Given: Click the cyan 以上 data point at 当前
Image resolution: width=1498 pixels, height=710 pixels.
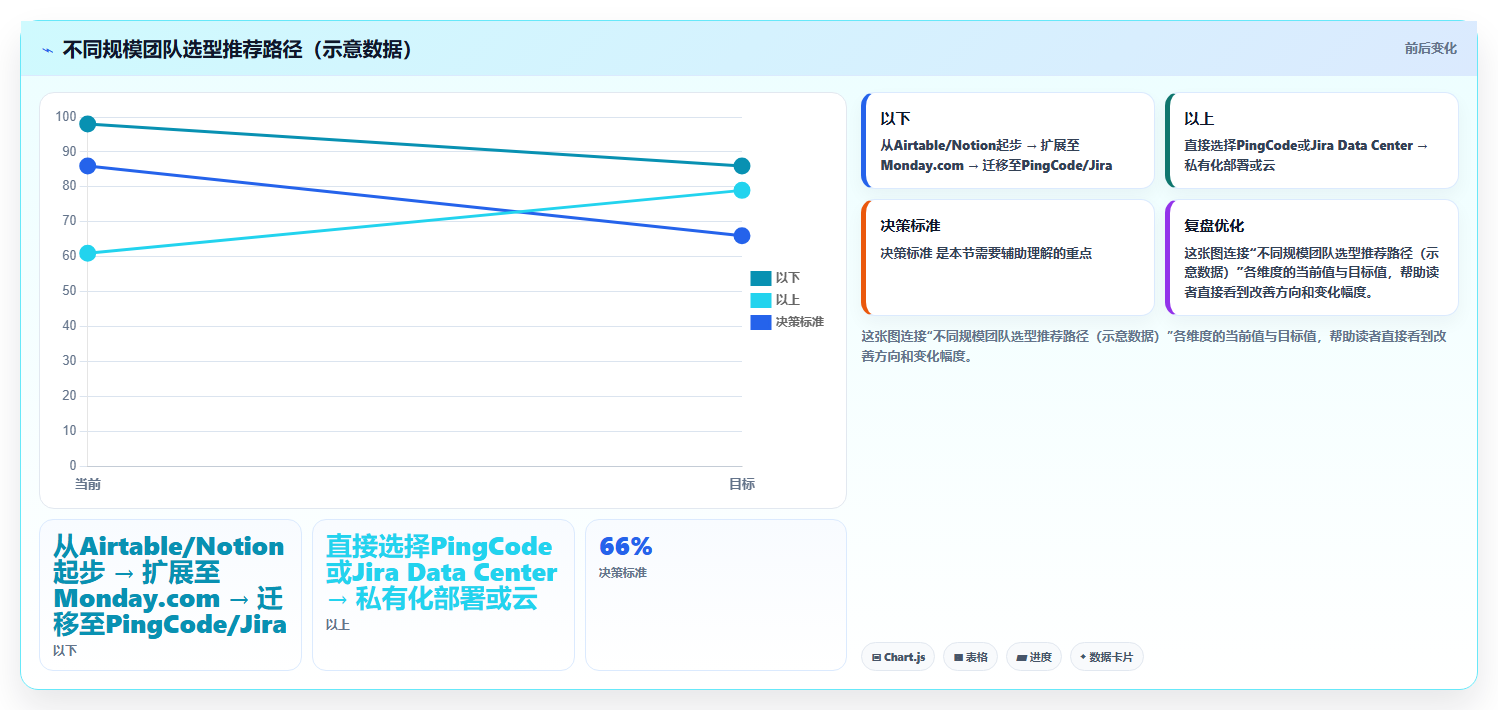Looking at the screenshot, I should point(88,253).
